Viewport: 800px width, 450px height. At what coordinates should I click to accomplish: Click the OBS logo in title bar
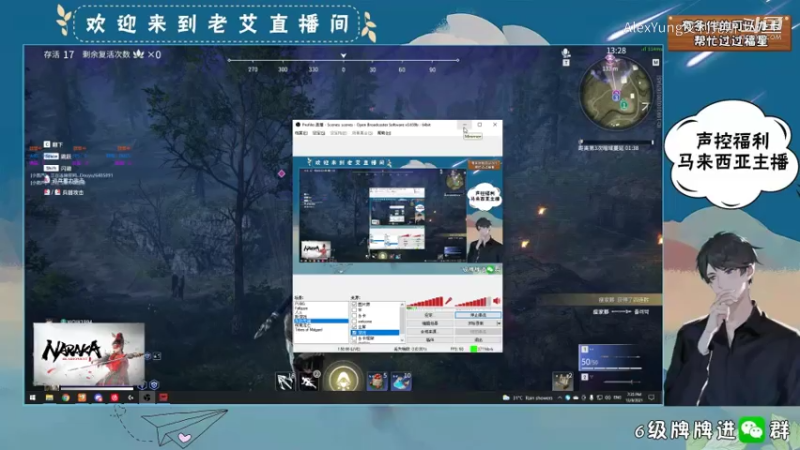click(x=298, y=124)
